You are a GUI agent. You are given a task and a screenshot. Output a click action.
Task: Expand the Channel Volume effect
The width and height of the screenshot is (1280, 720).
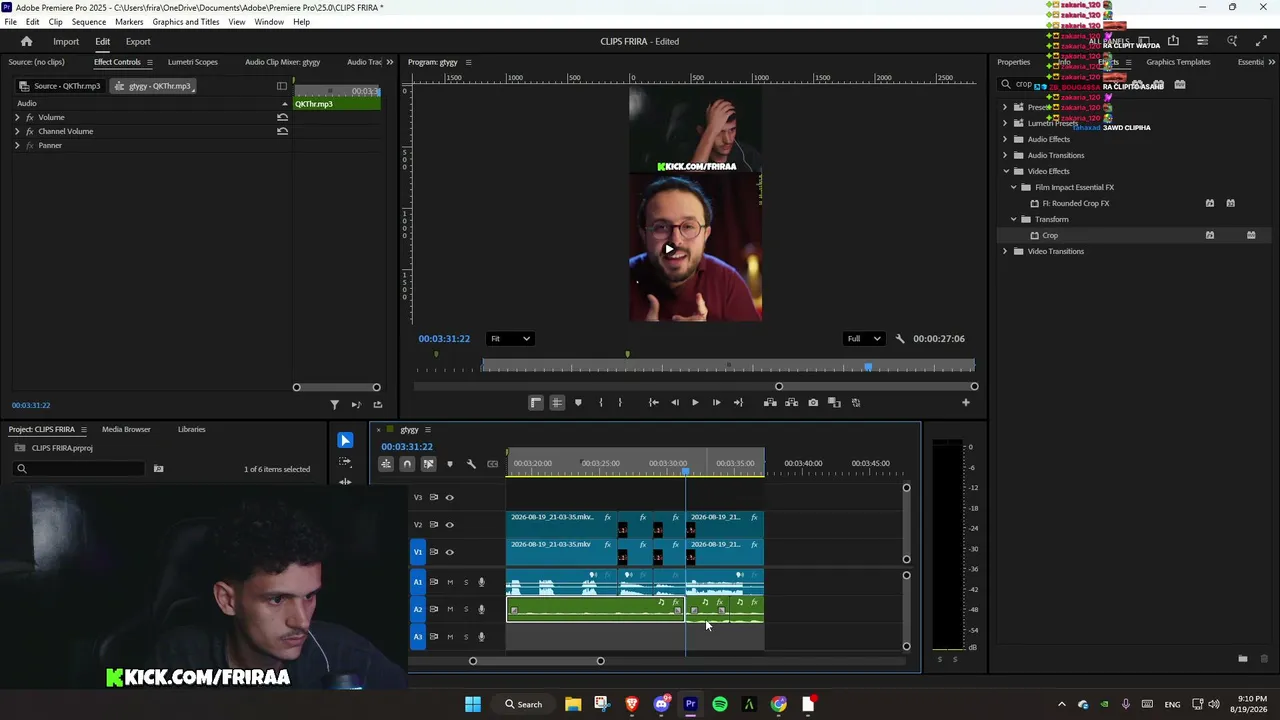[x=17, y=131]
